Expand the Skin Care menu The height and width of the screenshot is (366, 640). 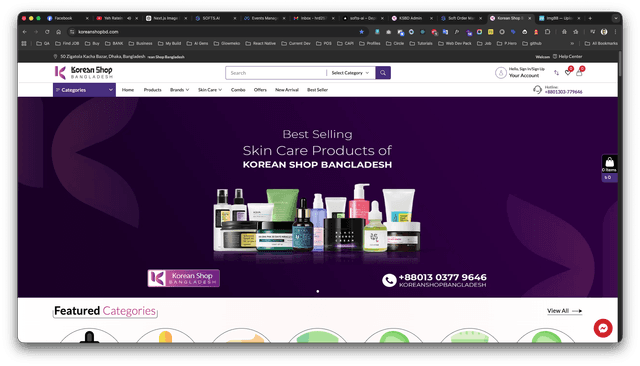[x=210, y=90]
